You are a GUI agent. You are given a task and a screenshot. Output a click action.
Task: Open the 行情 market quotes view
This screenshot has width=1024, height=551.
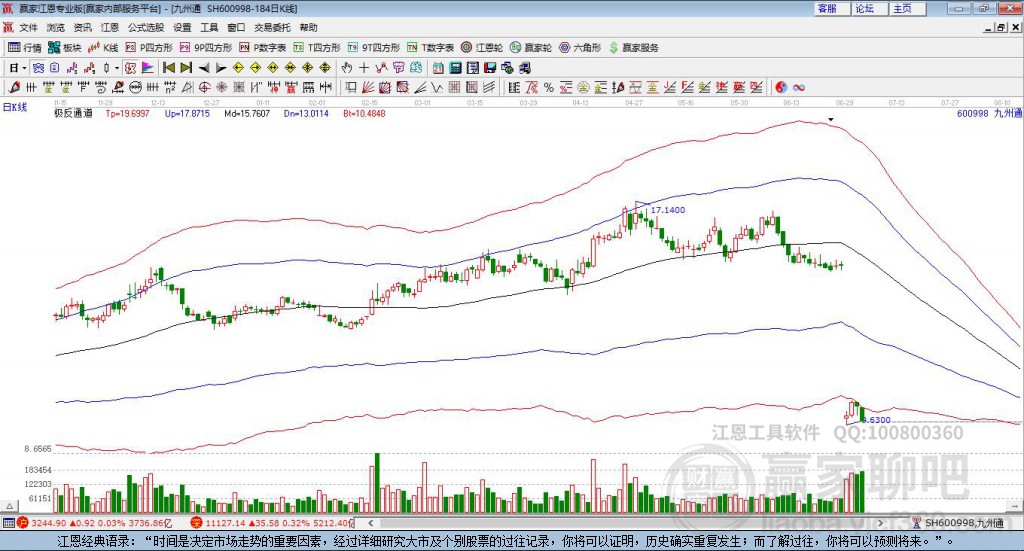coord(24,48)
